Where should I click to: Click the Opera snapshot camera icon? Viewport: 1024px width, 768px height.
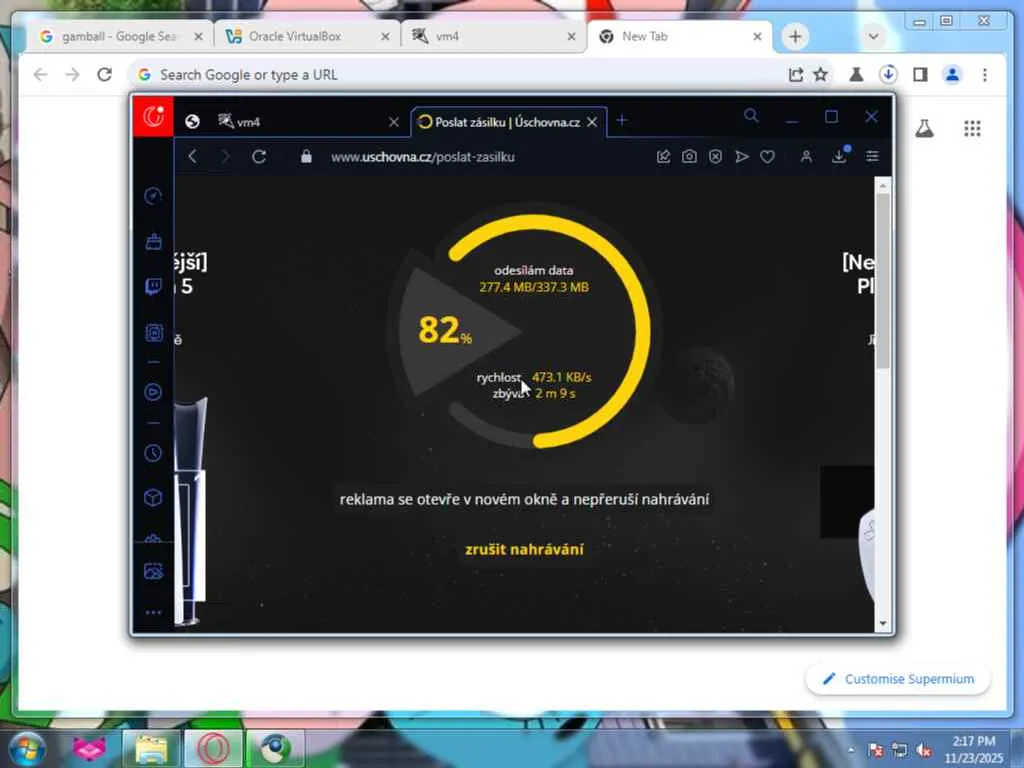tap(689, 157)
